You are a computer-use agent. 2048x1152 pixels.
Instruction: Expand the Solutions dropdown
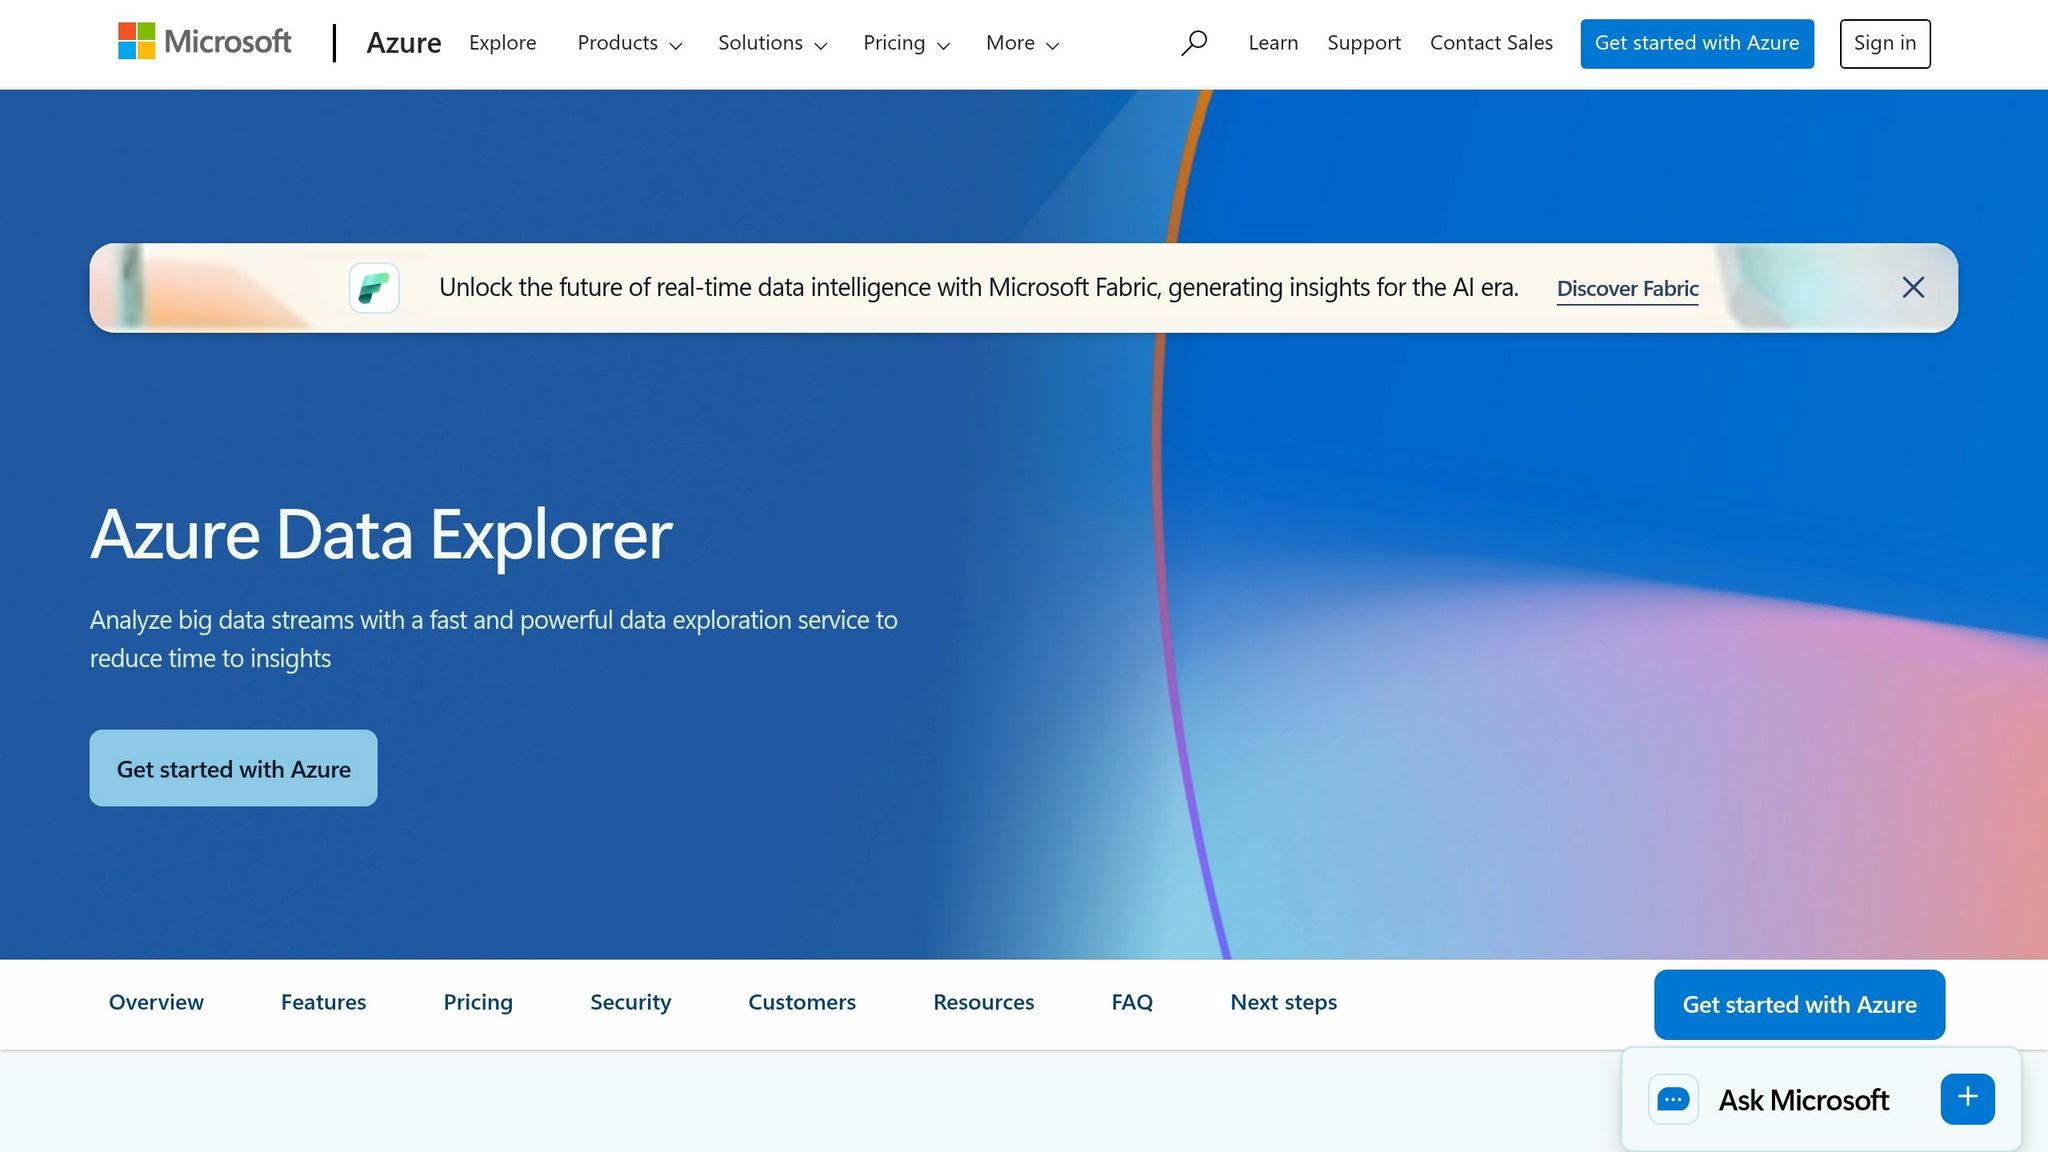772,43
